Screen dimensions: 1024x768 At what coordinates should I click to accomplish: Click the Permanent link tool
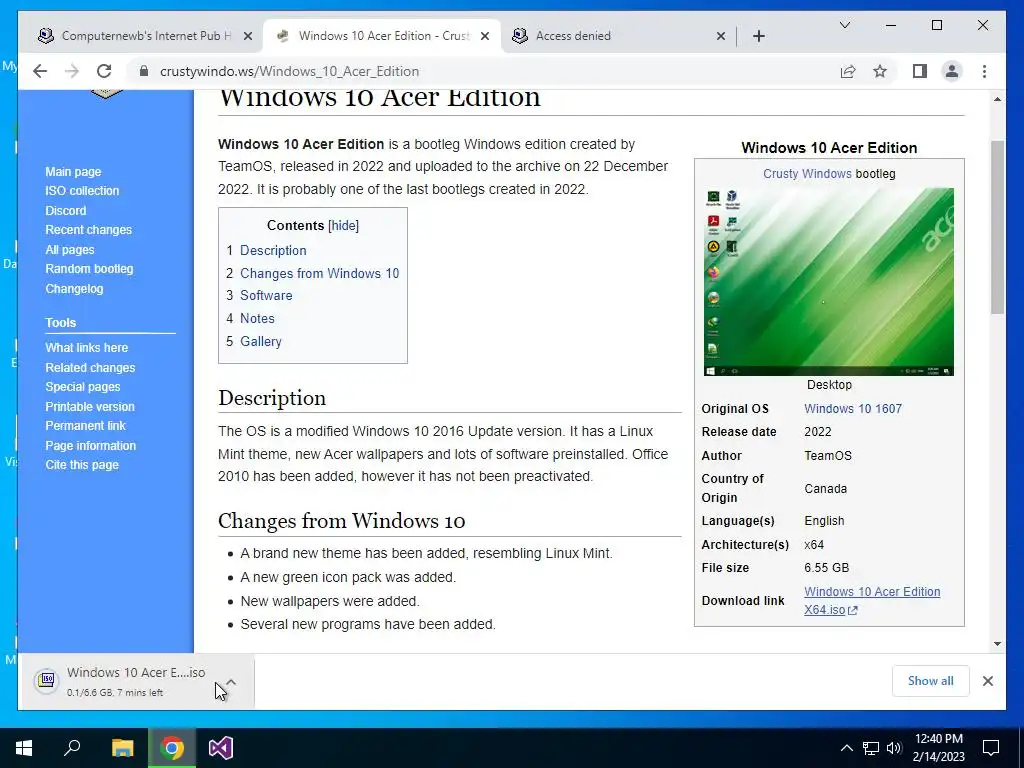tap(85, 425)
